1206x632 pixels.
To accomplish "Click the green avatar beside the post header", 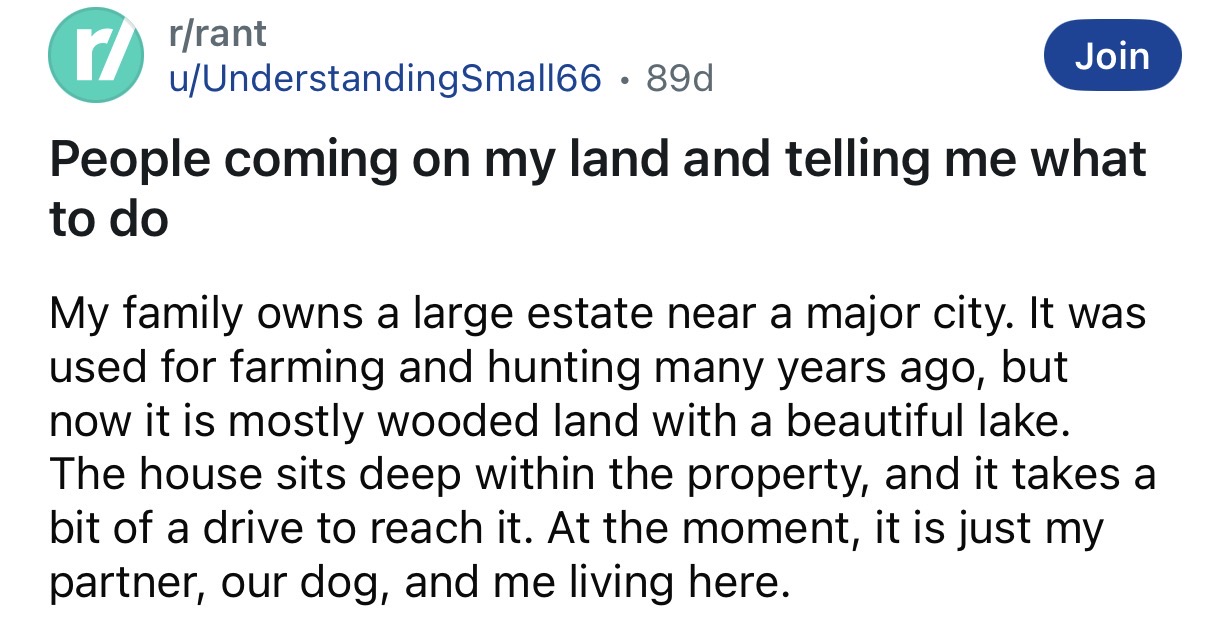I will tap(94, 55).
